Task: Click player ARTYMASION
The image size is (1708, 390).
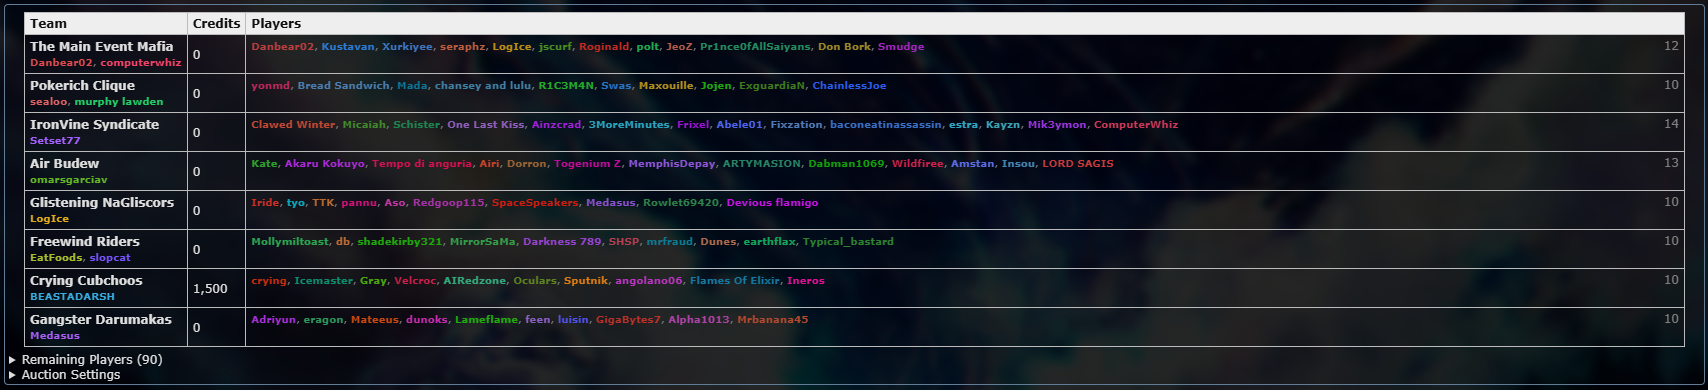Action: coord(762,164)
